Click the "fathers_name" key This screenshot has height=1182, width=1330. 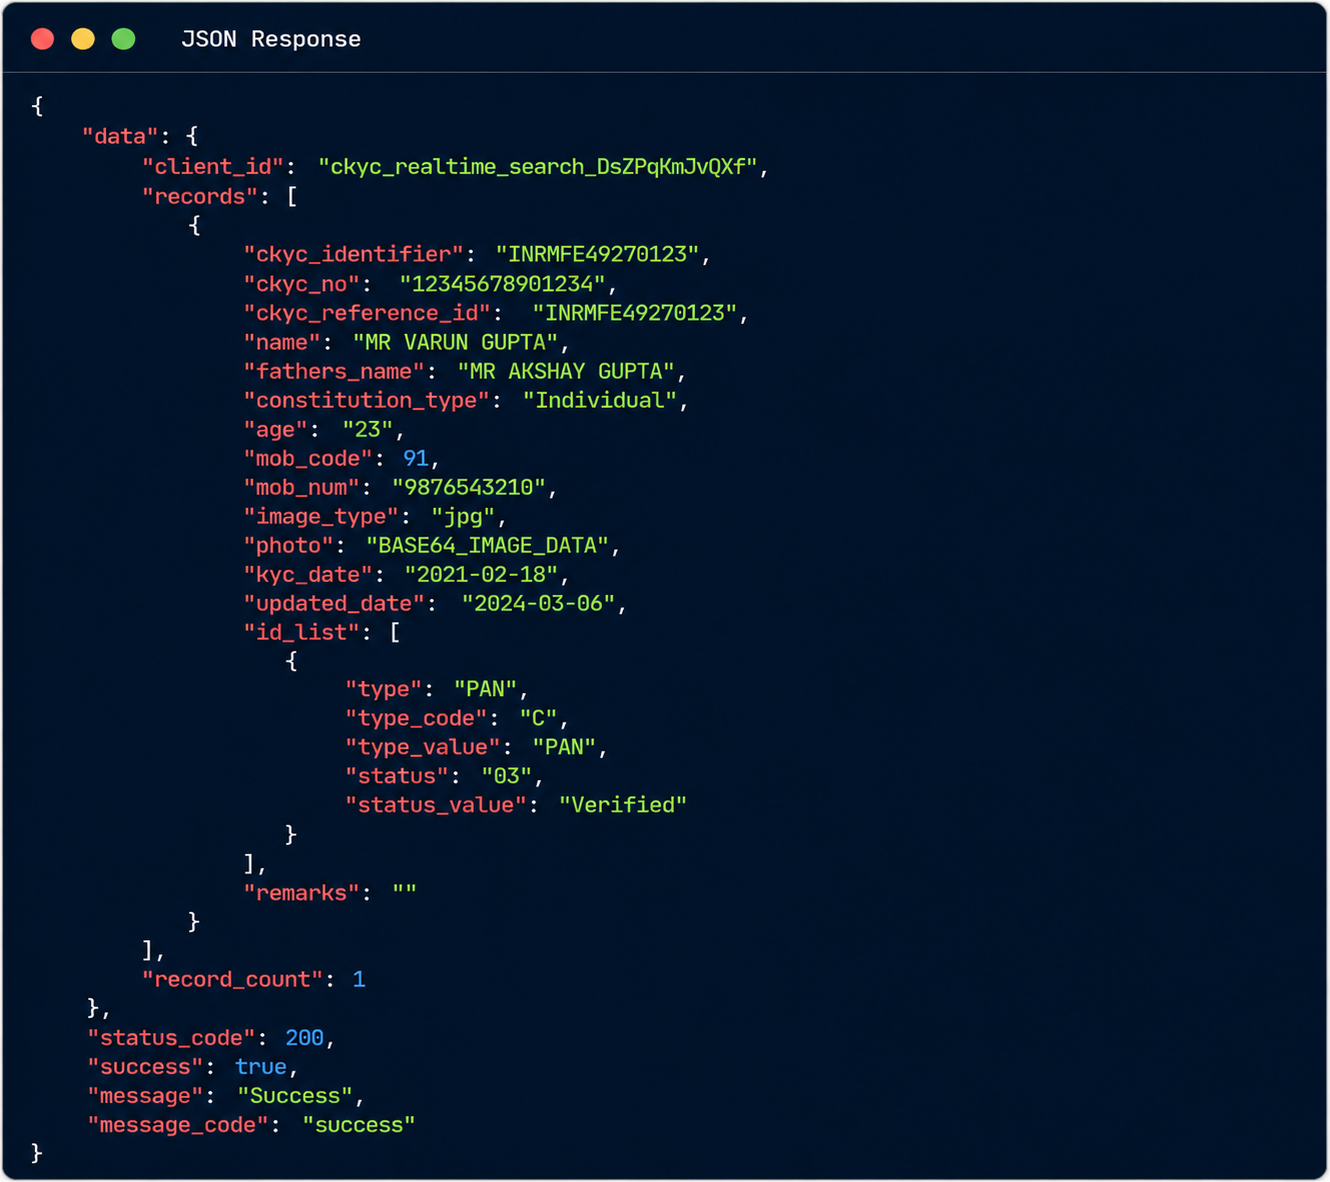(x=334, y=371)
